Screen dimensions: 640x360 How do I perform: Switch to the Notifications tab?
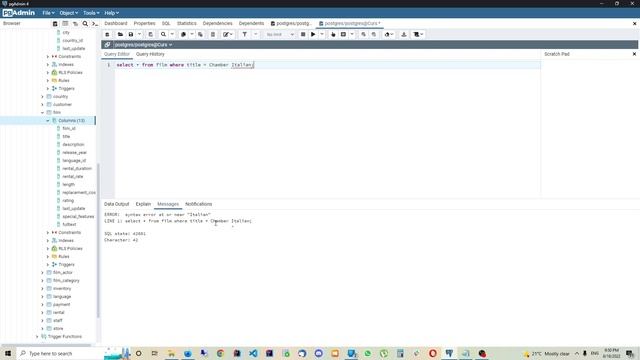pos(198,204)
